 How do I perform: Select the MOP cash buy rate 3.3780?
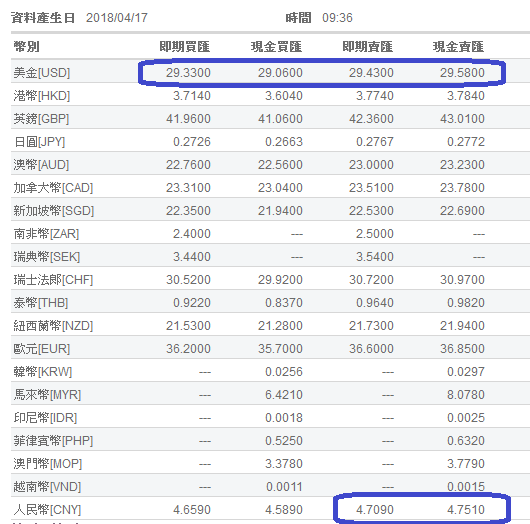coord(284,464)
